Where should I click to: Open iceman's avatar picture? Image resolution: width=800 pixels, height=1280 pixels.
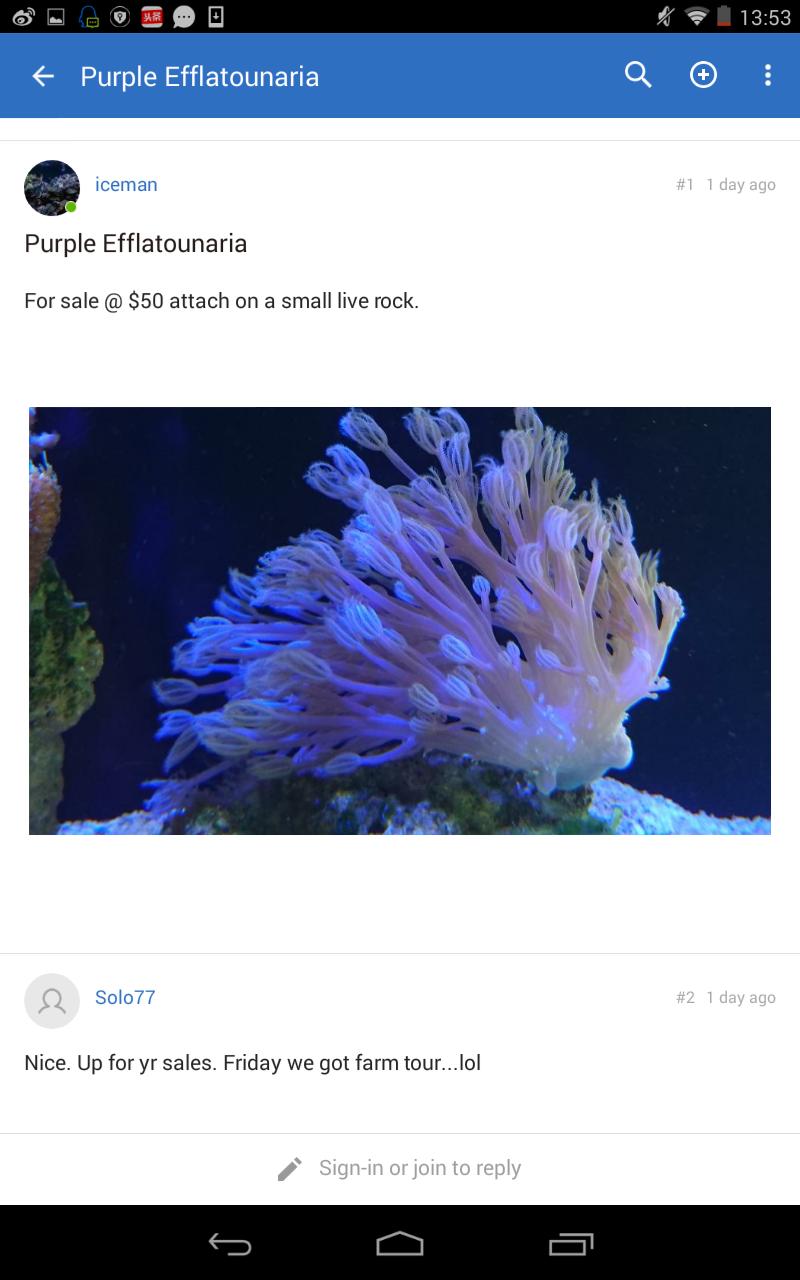52,188
